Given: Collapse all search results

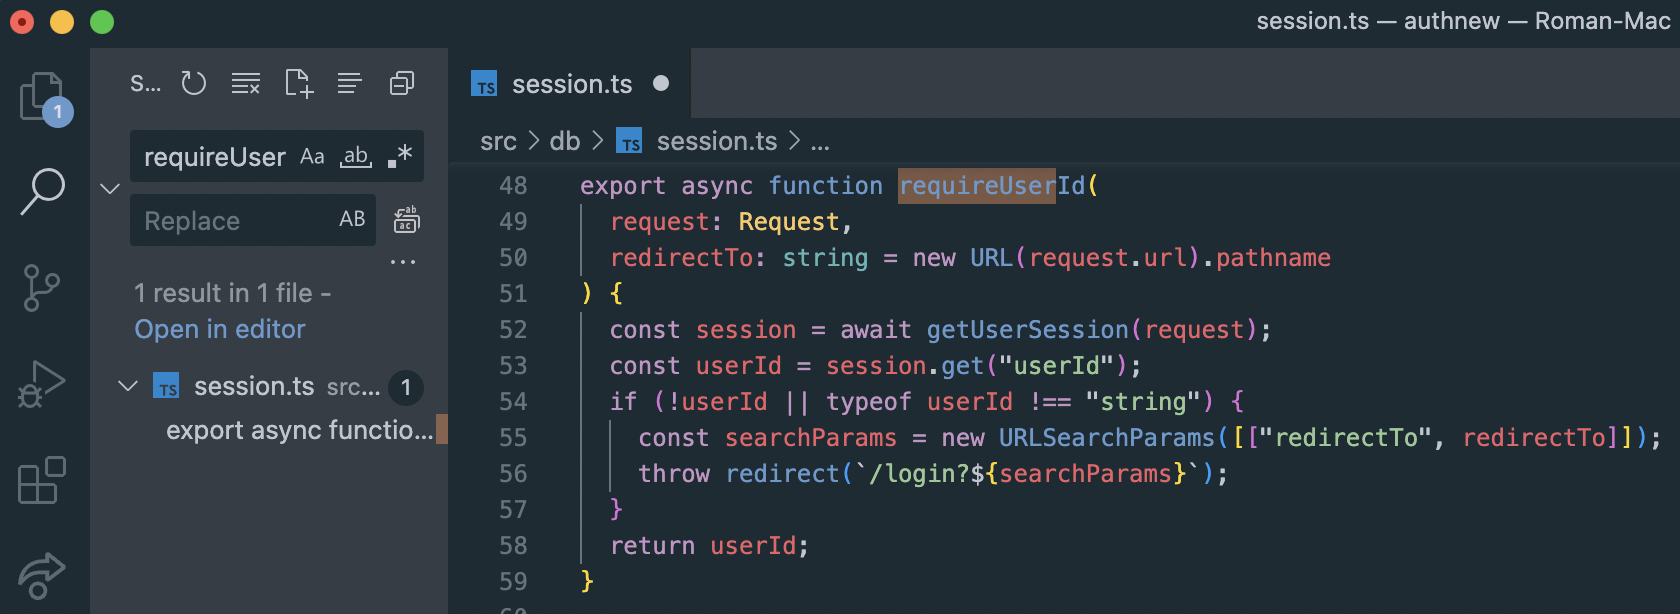Looking at the screenshot, I should [402, 83].
